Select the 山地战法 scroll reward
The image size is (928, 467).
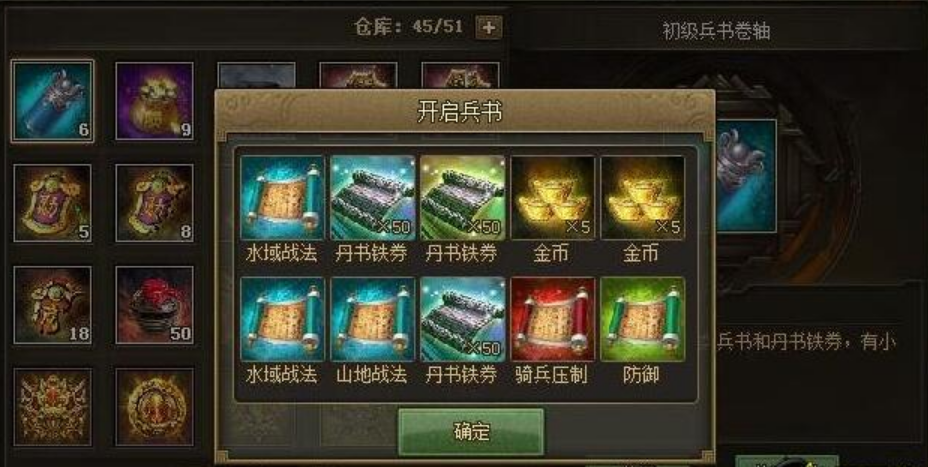pos(372,319)
